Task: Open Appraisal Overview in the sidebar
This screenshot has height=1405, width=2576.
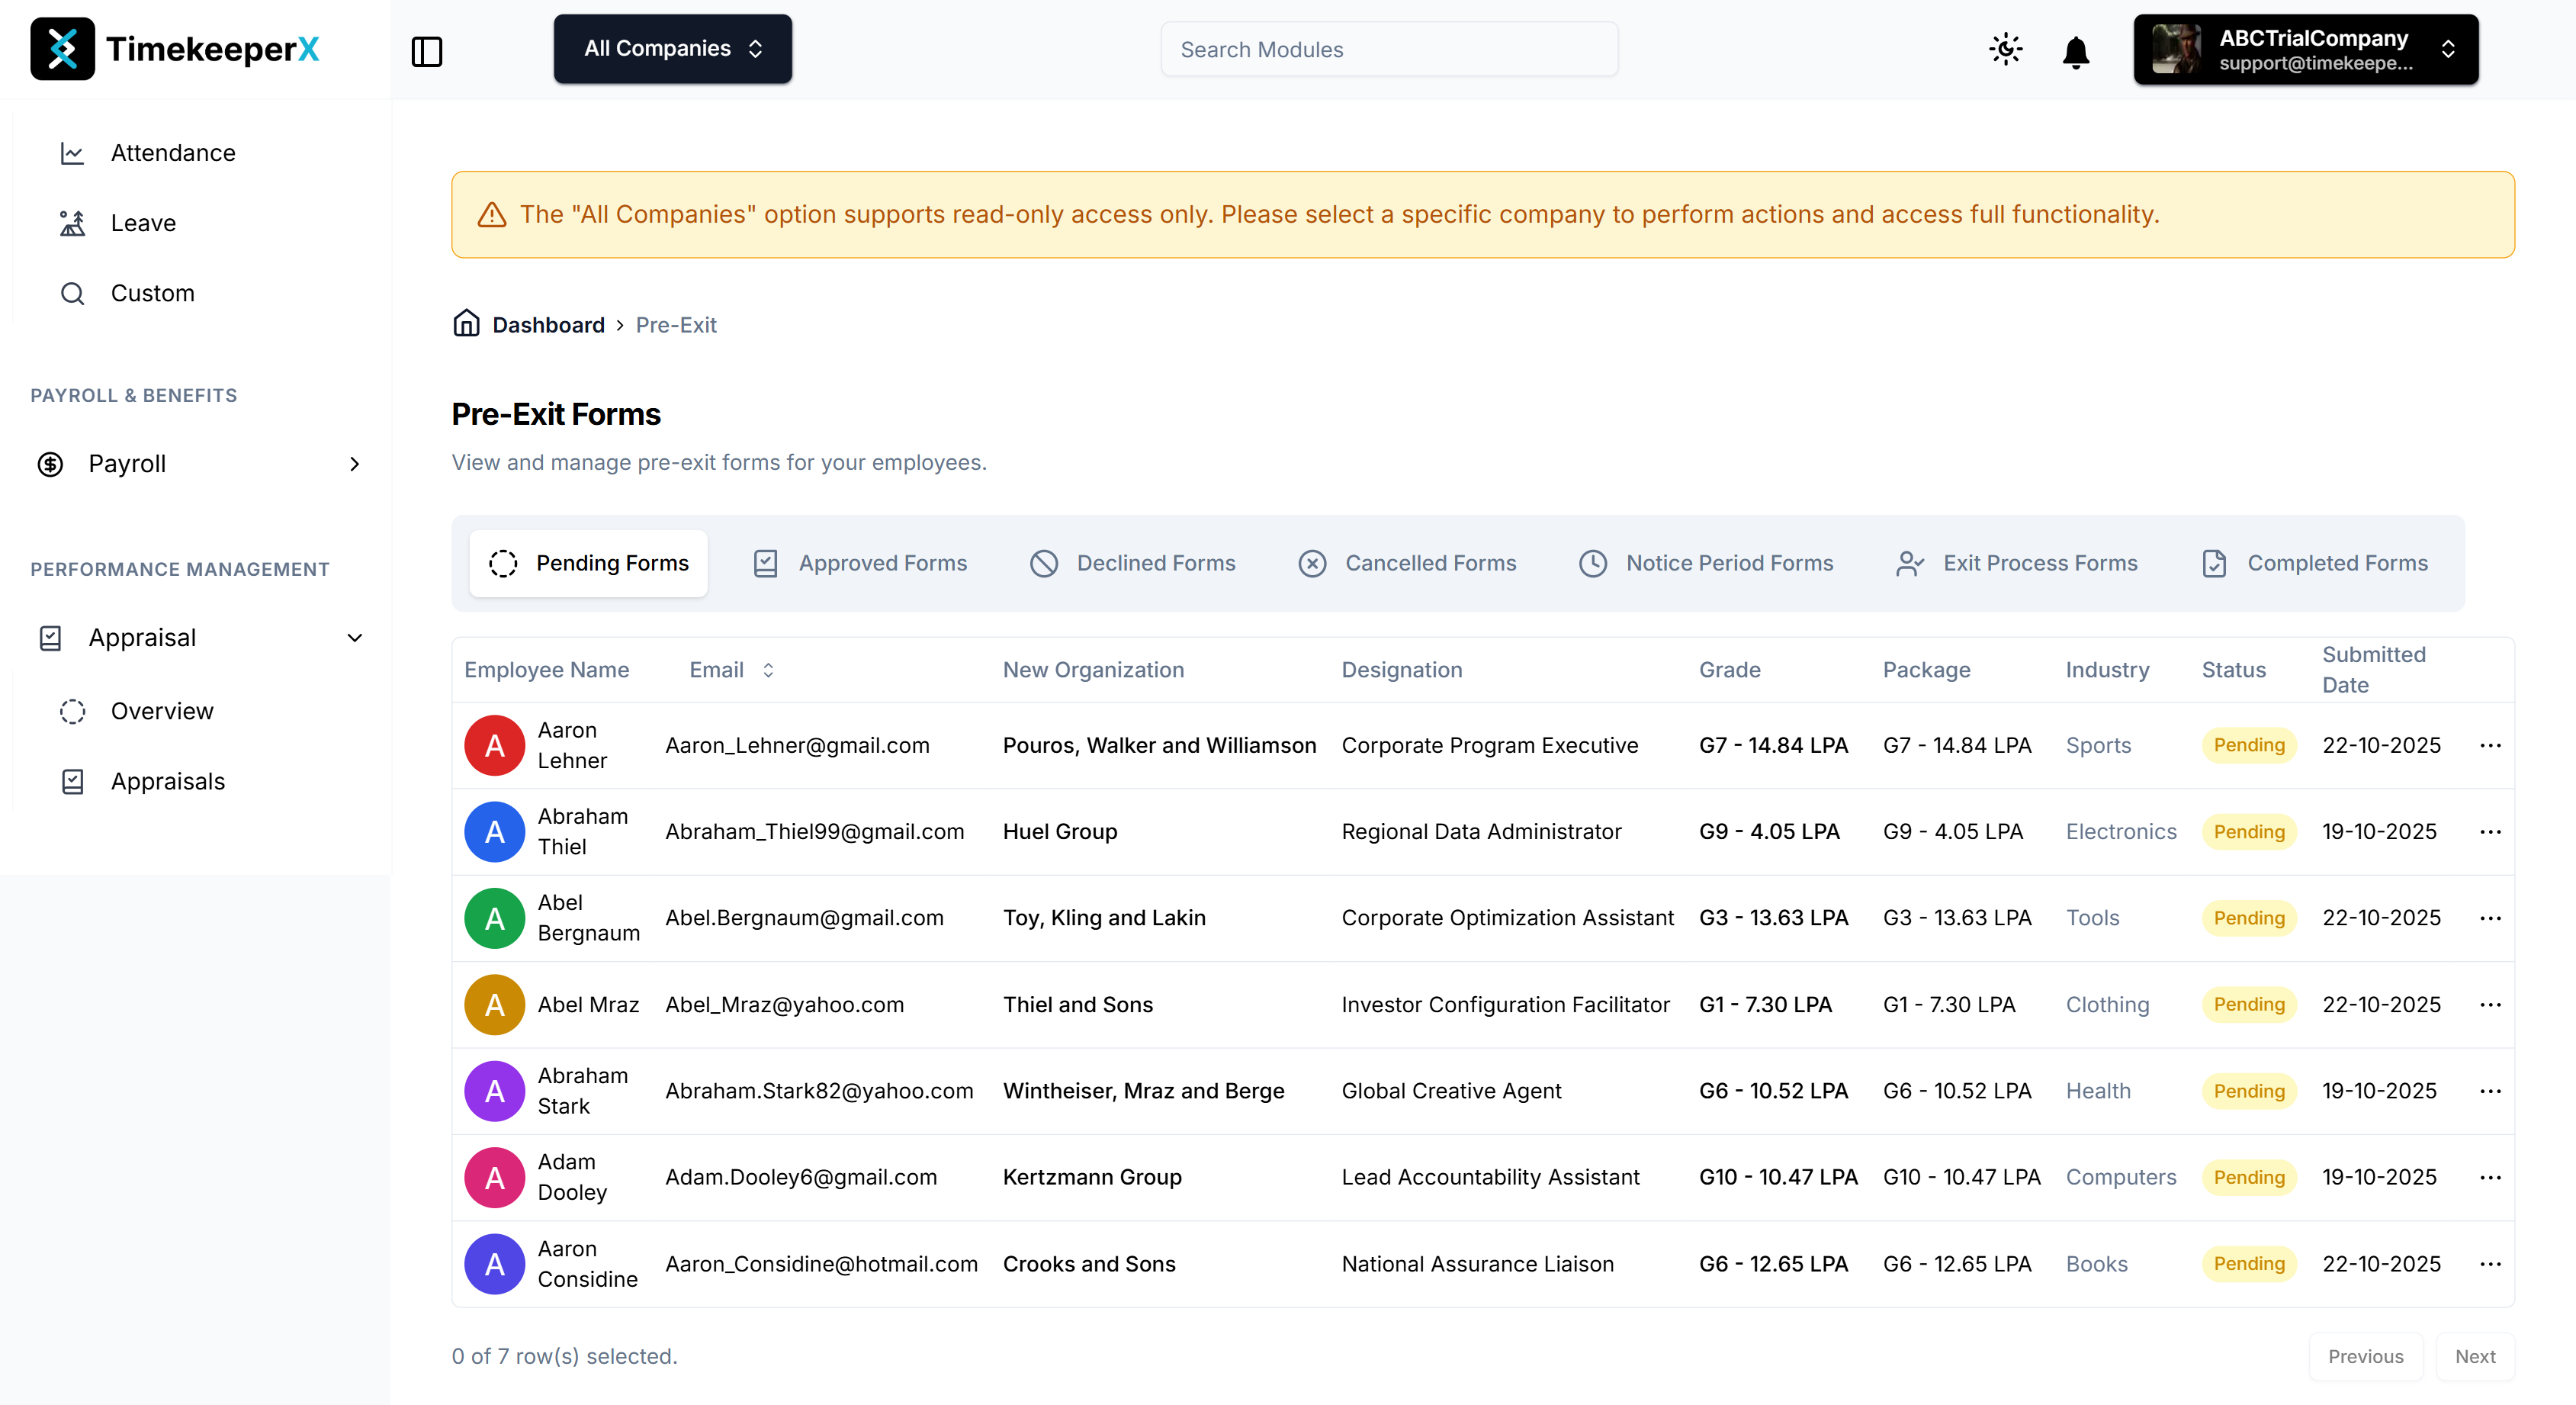Action: 162,711
